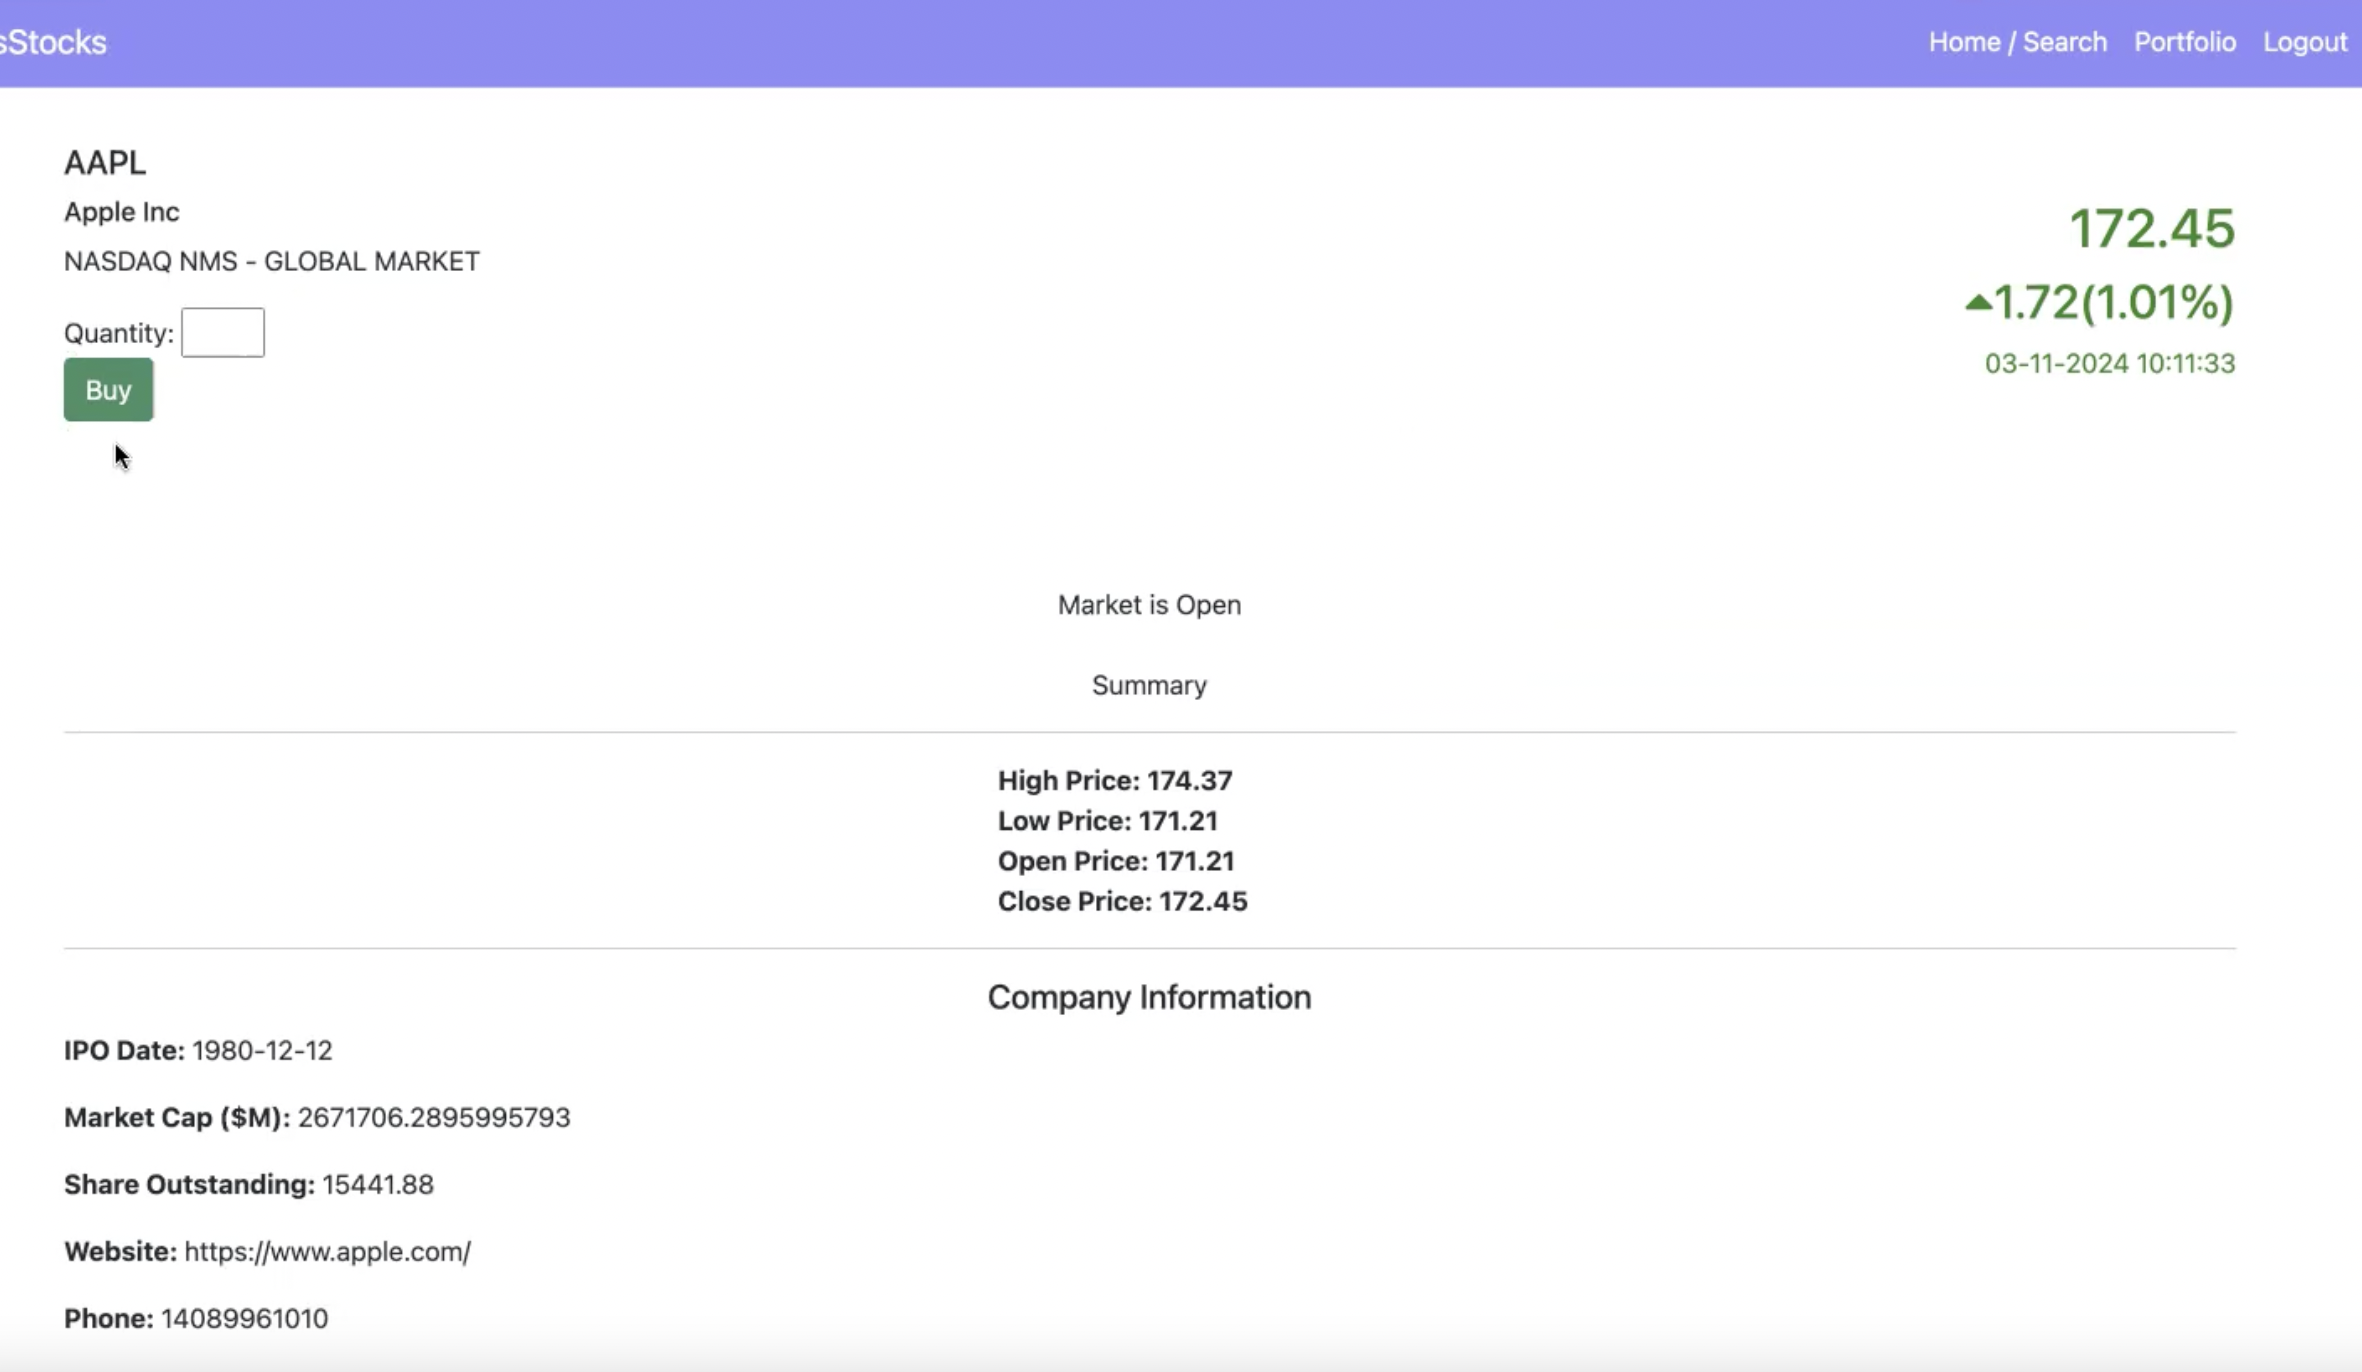Click the Close Price 172.45 line
Viewport: 2362px width, 1372px height.
click(1122, 901)
